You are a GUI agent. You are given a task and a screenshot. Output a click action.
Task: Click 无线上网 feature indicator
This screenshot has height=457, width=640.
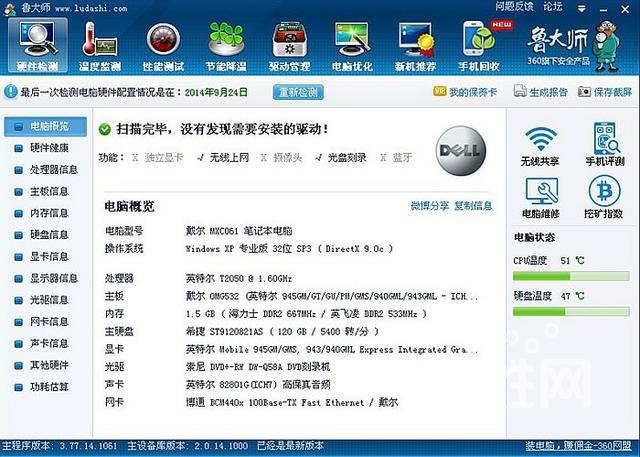point(223,158)
